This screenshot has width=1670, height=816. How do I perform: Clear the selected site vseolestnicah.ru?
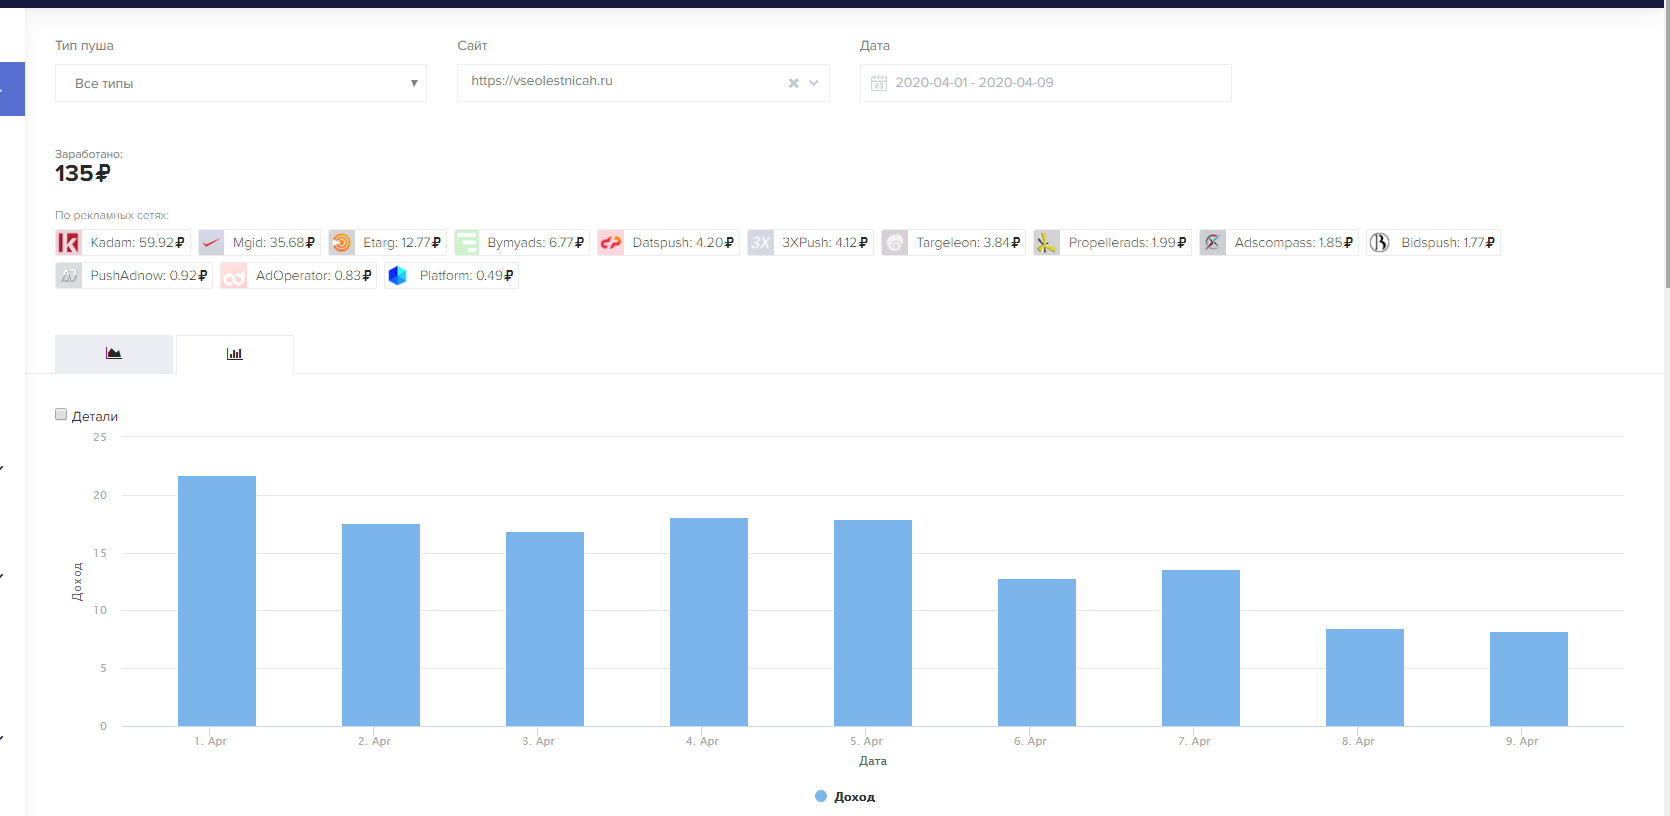click(x=794, y=83)
